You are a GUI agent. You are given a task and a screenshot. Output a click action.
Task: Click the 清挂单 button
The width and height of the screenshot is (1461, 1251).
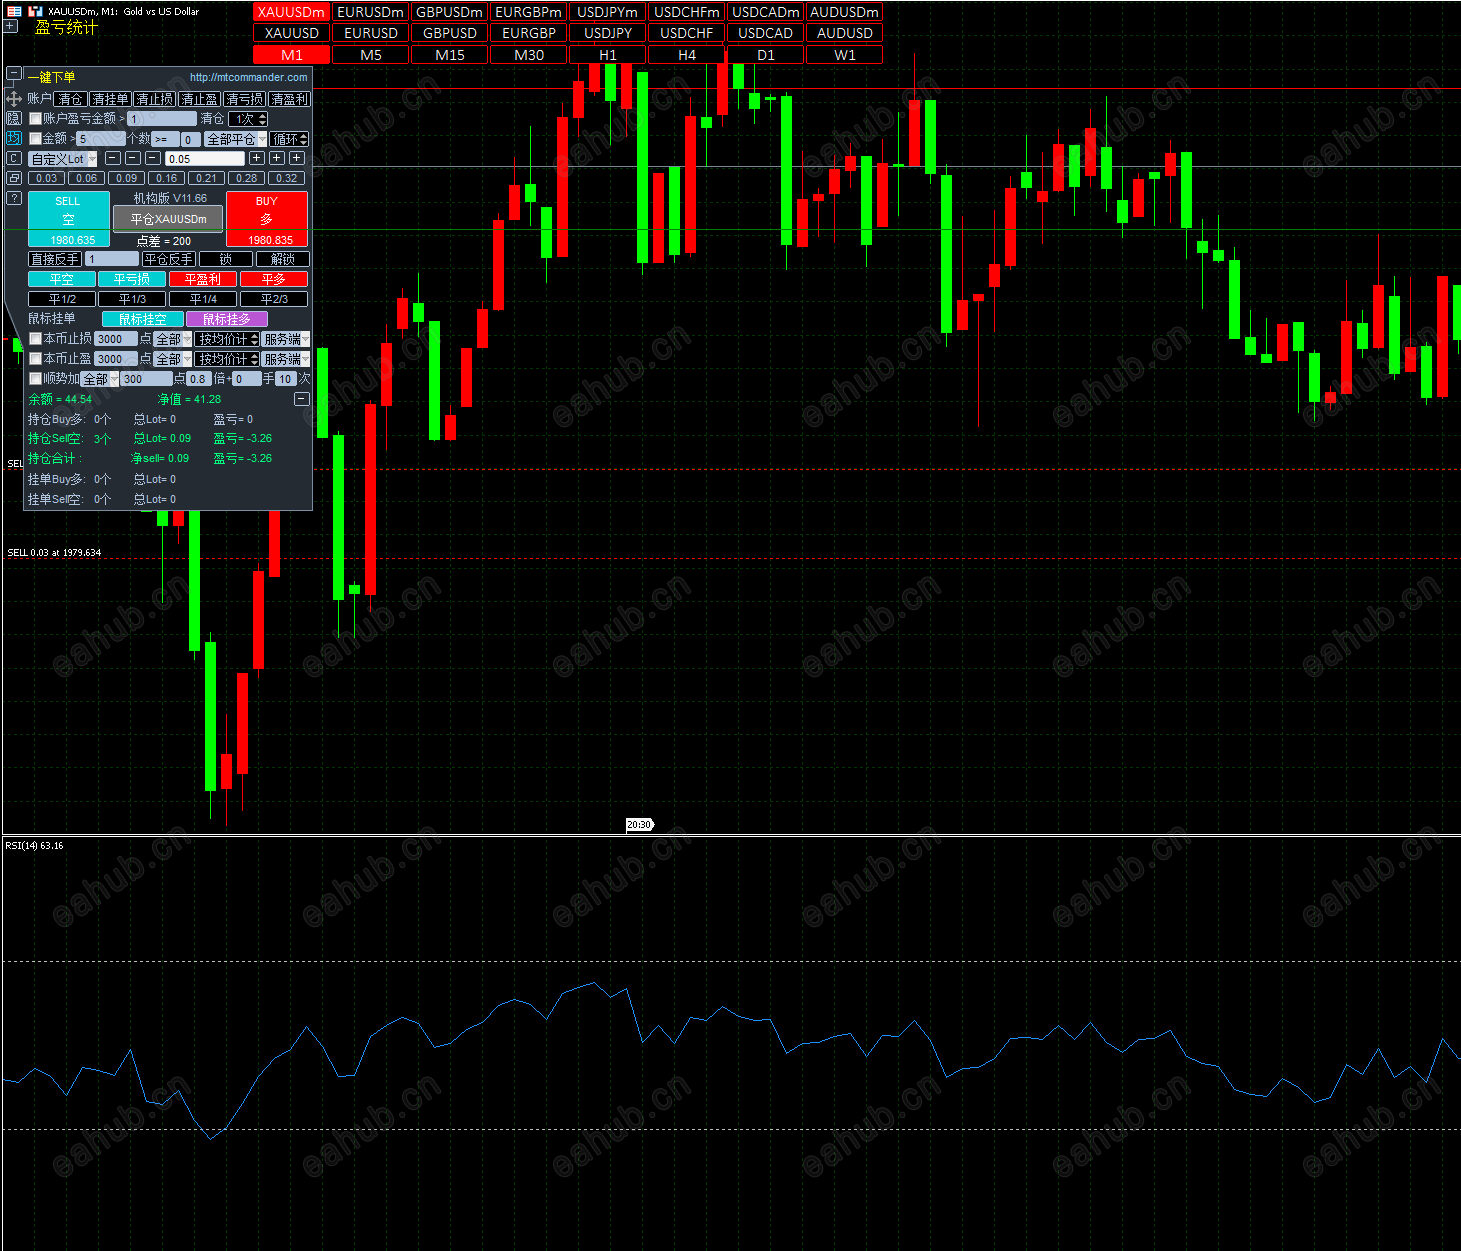[110, 99]
